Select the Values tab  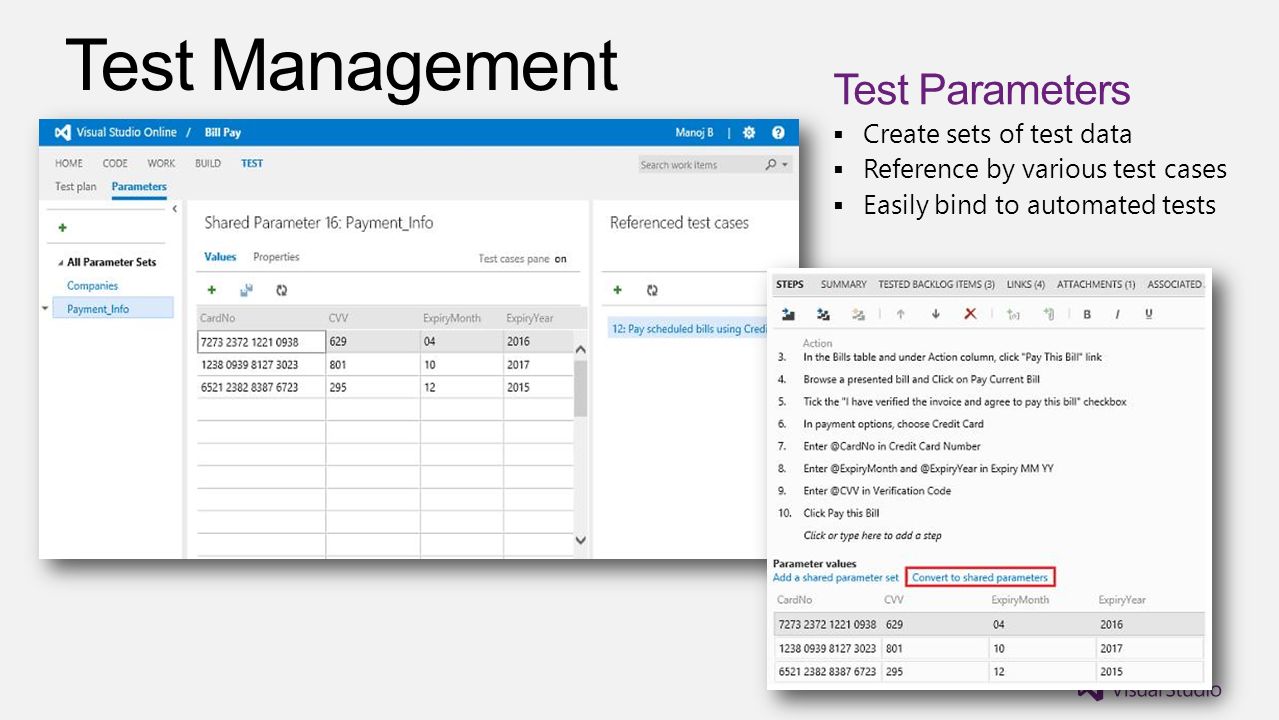(220, 257)
